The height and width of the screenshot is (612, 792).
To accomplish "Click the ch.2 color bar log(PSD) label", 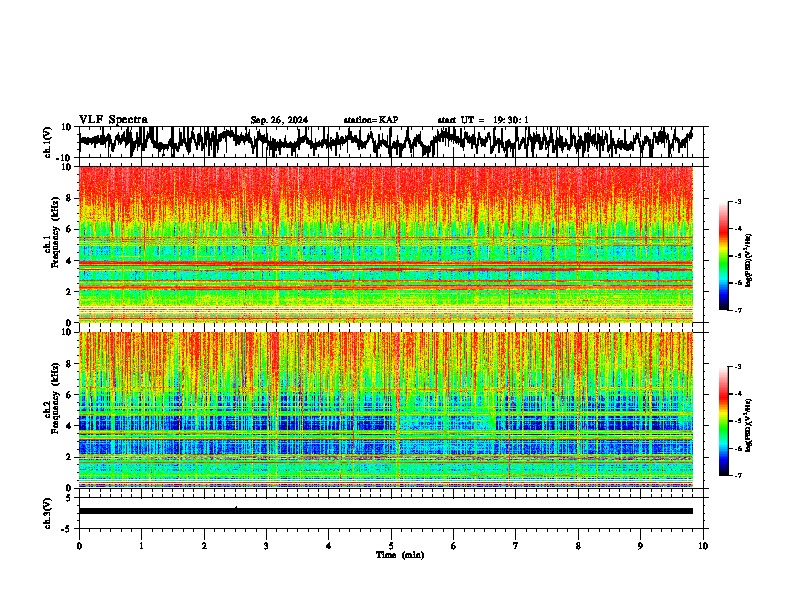I will [749, 425].
